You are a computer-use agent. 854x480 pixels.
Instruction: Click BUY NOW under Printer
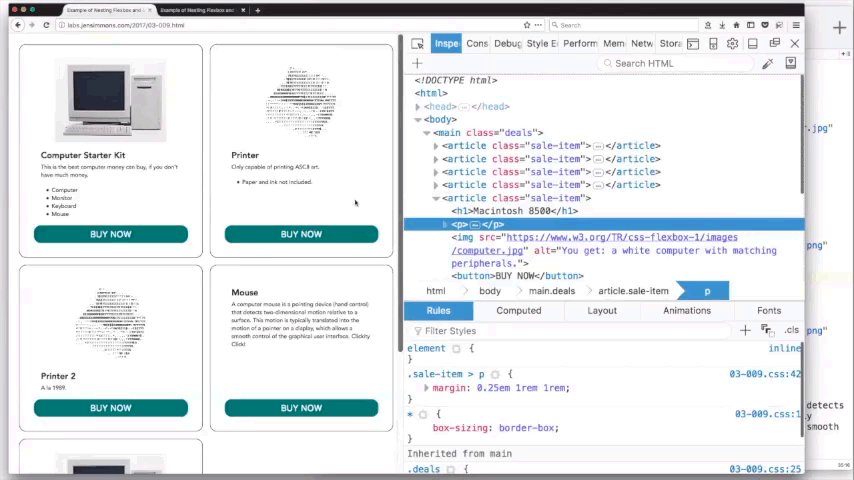click(301, 234)
